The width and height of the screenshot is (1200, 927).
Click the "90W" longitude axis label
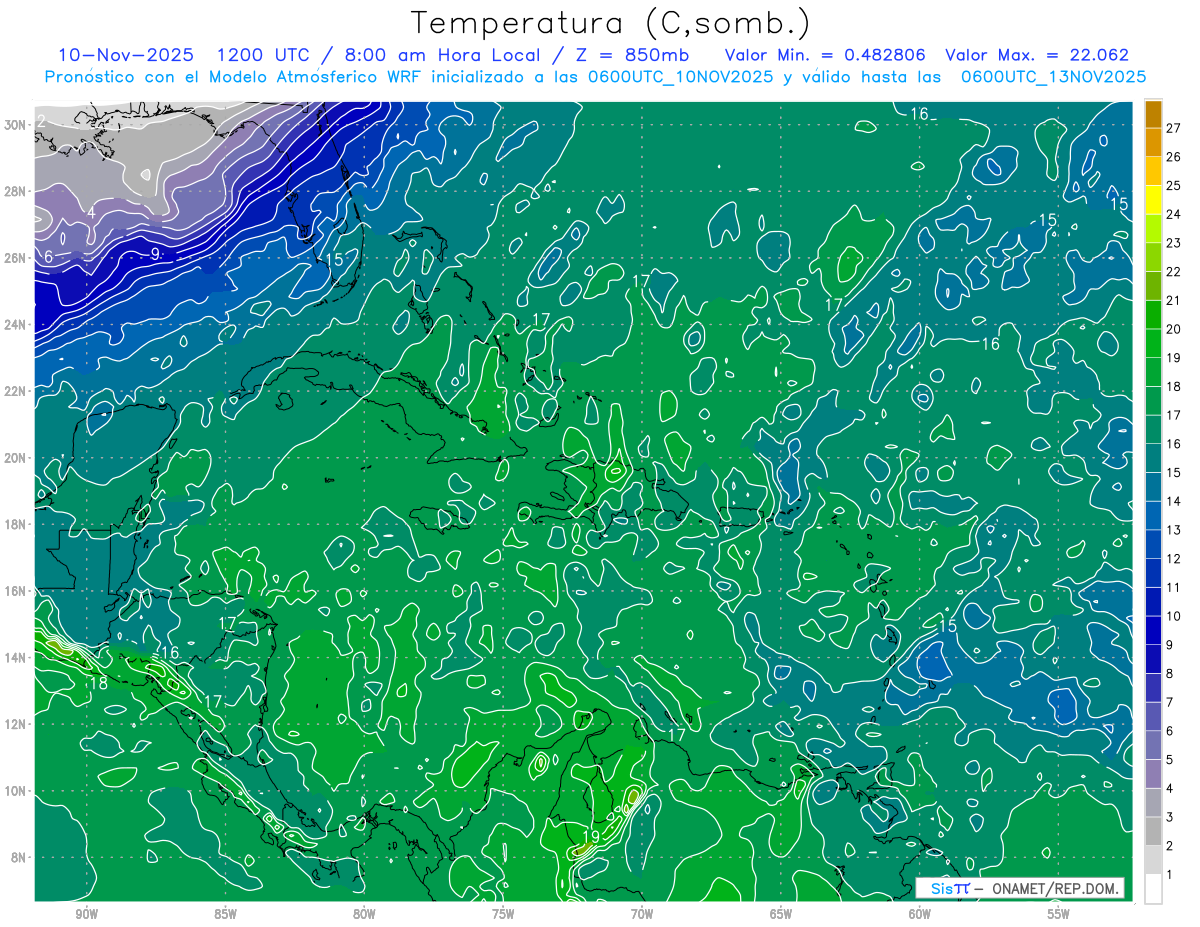pyautogui.click(x=86, y=915)
